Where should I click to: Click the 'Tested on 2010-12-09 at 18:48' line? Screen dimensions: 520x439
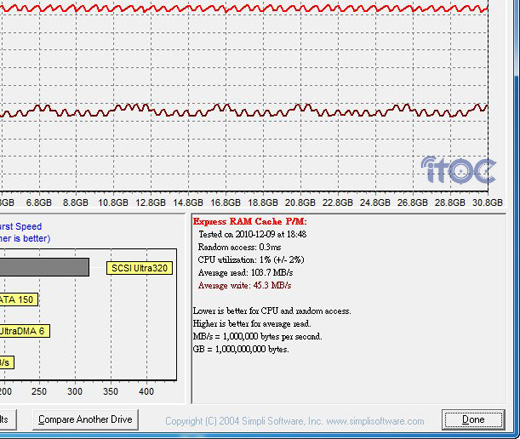click(x=252, y=234)
